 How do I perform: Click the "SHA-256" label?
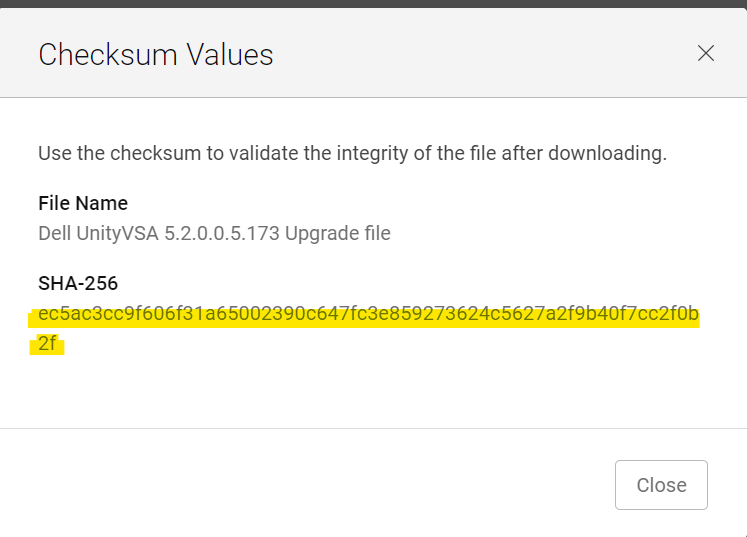(78, 285)
